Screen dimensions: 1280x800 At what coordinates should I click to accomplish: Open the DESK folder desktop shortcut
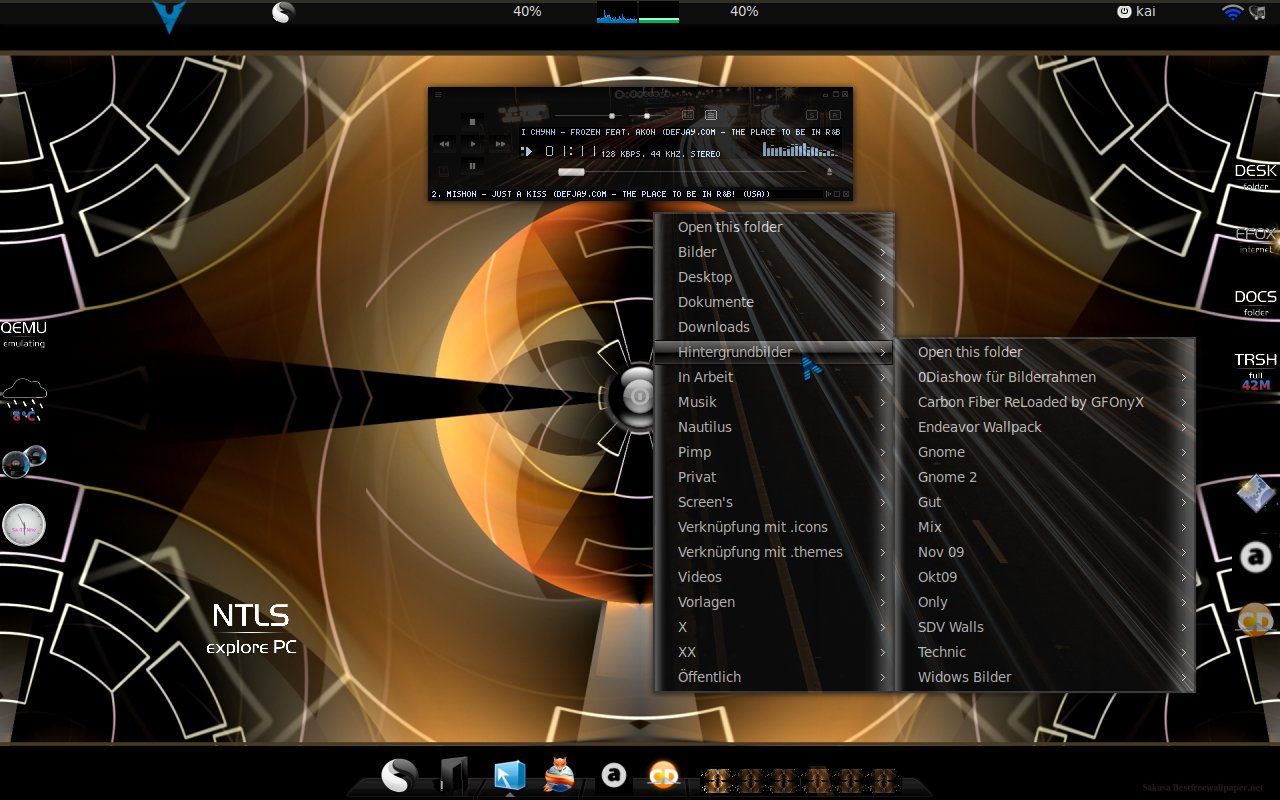pyautogui.click(x=1255, y=176)
